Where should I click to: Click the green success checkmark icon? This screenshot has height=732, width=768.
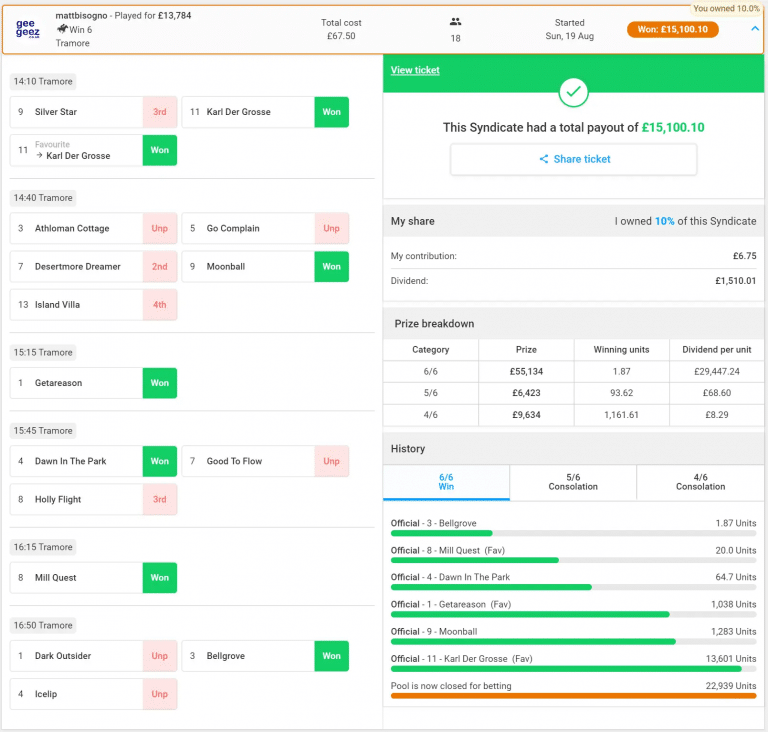point(573,92)
